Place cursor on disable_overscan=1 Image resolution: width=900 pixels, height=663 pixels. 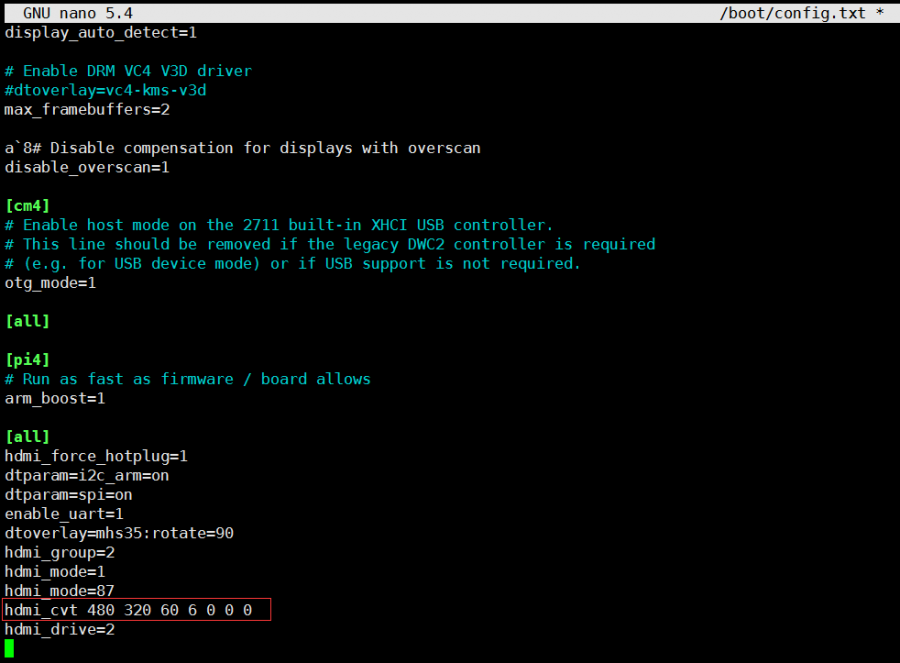[x=87, y=167]
